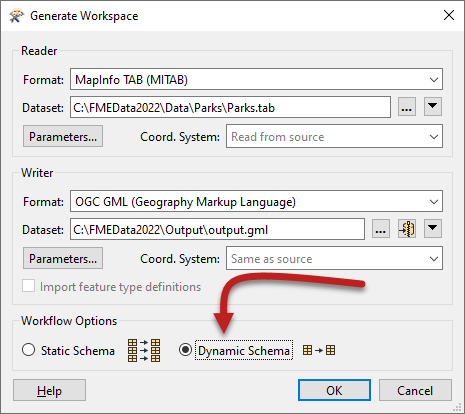Open the Reader Format dropdown
This screenshot has height=414, width=465.
tap(256, 79)
